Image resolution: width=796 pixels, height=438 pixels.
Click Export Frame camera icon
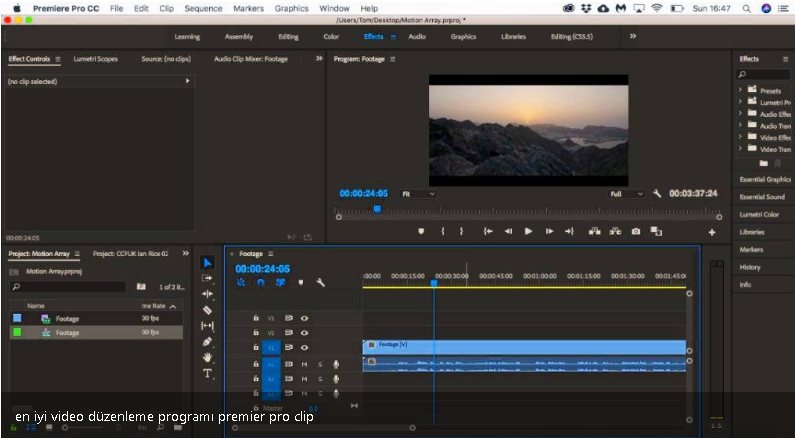636,231
